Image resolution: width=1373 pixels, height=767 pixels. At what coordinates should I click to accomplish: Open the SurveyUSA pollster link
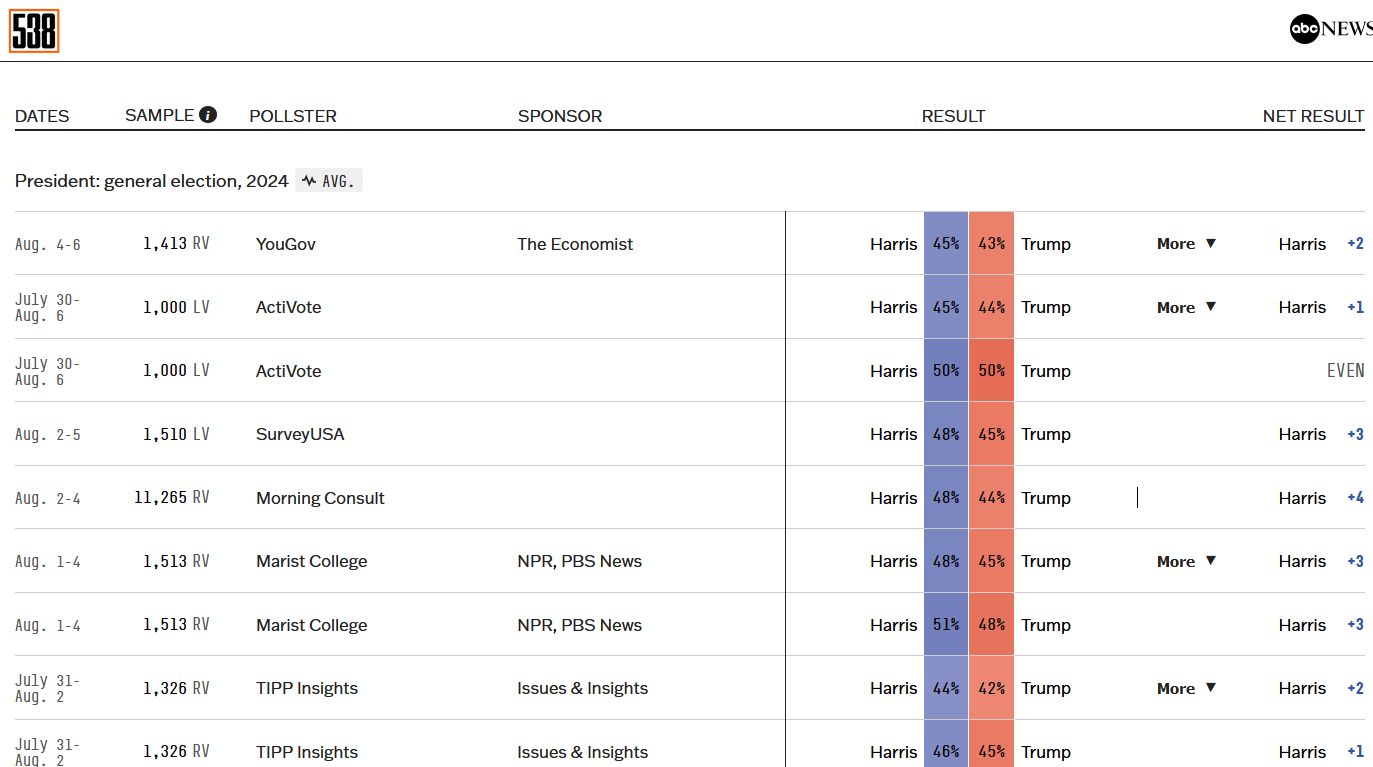(x=299, y=434)
